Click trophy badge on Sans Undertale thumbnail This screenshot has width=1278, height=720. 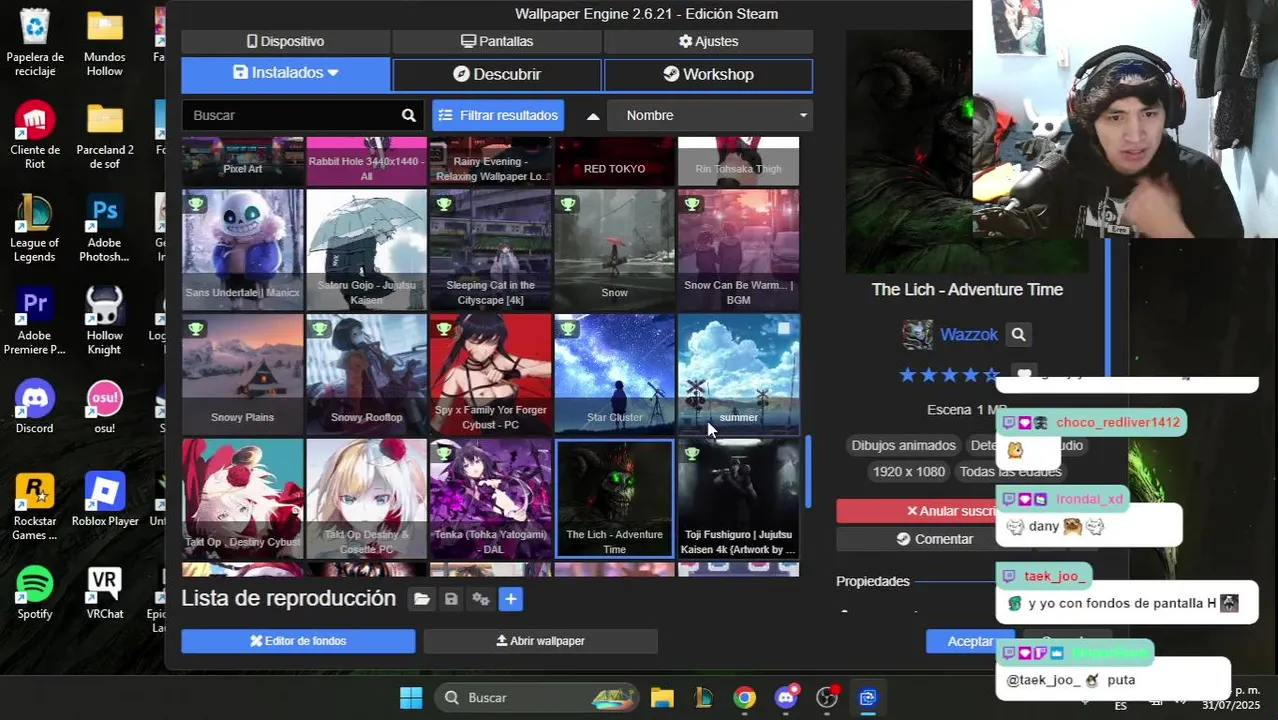(196, 204)
